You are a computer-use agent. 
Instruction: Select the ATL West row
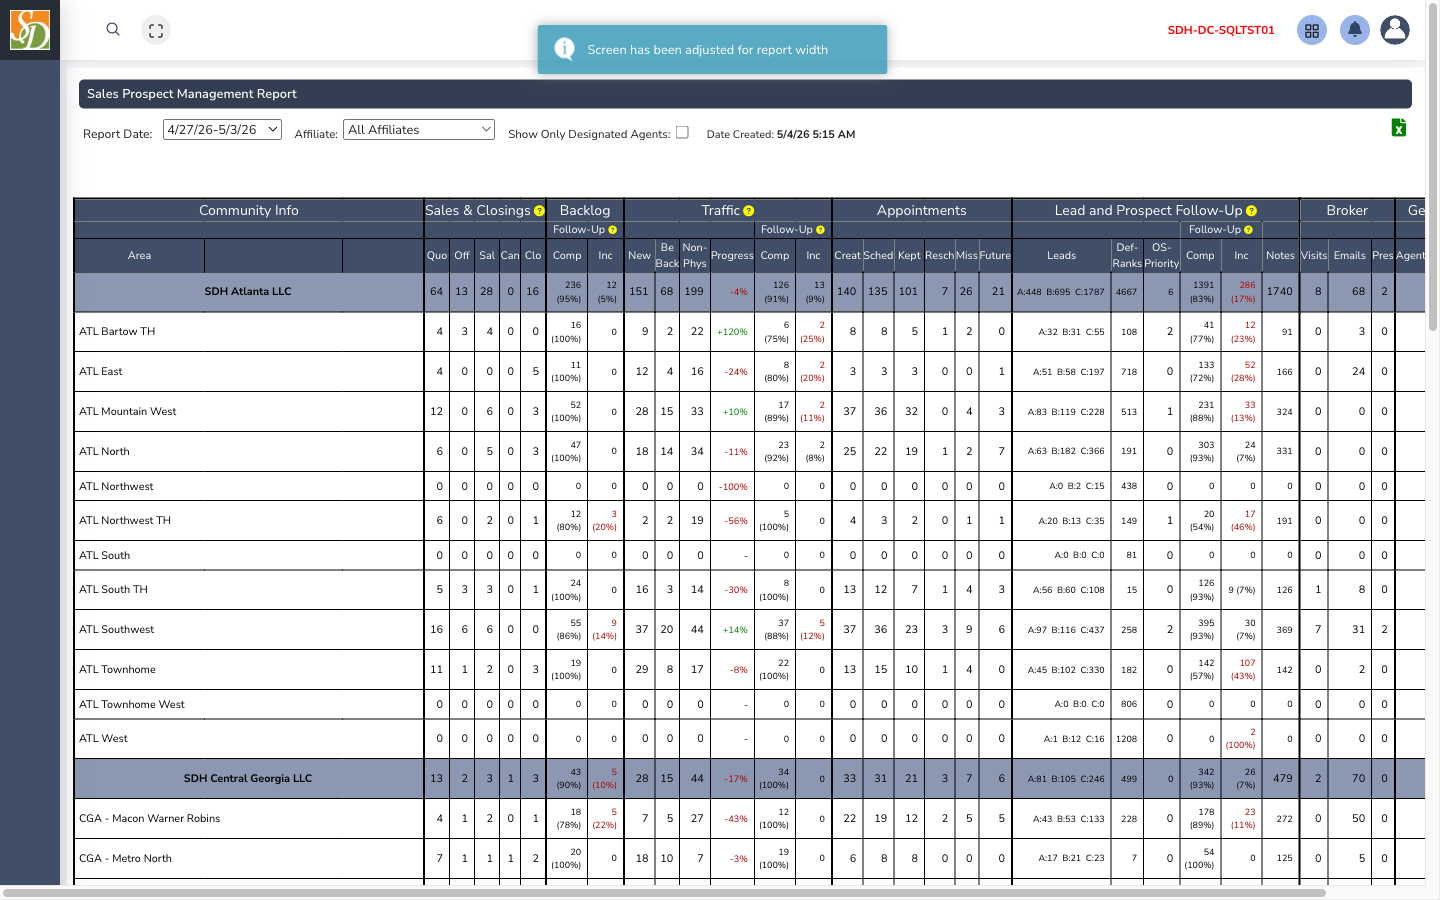(x=749, y=739)
